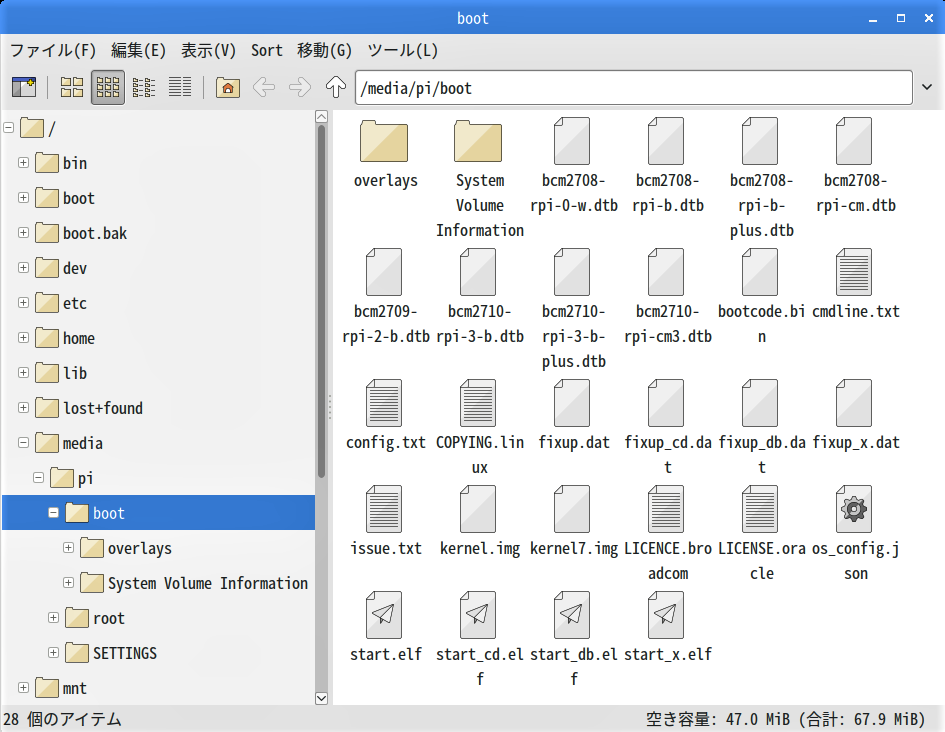Expand the dev folder in tree
Viewport: 945px width, 732px height.
24,267
